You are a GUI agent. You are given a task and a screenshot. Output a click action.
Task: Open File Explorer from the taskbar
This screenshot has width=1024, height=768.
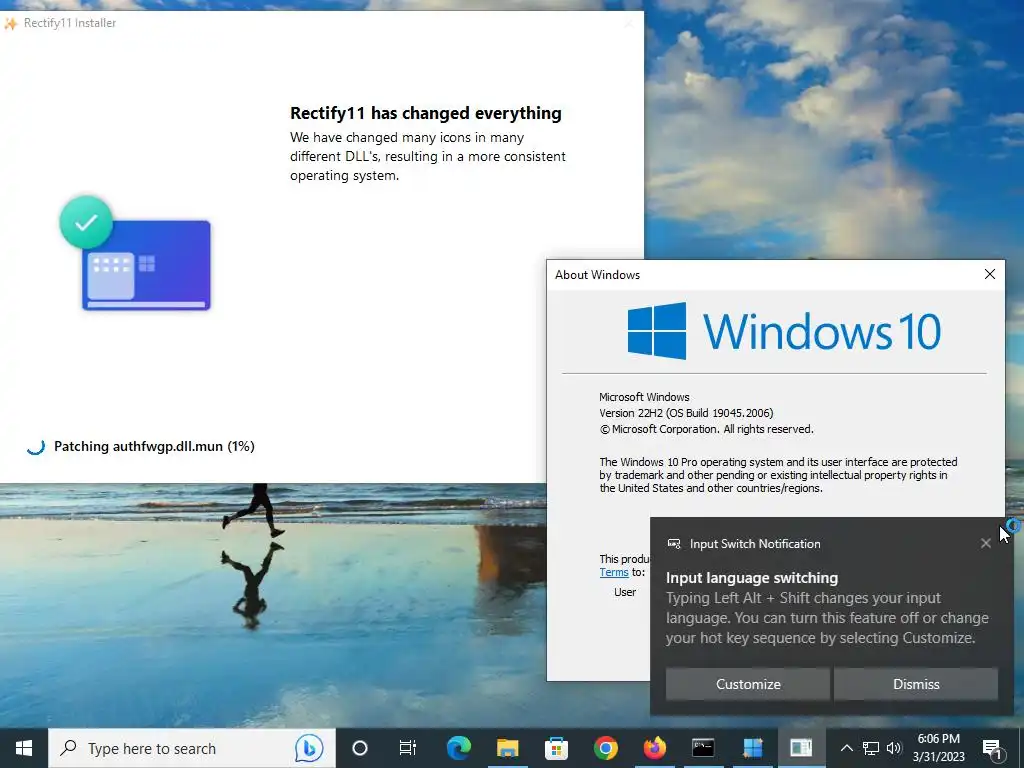click(507, 748)
